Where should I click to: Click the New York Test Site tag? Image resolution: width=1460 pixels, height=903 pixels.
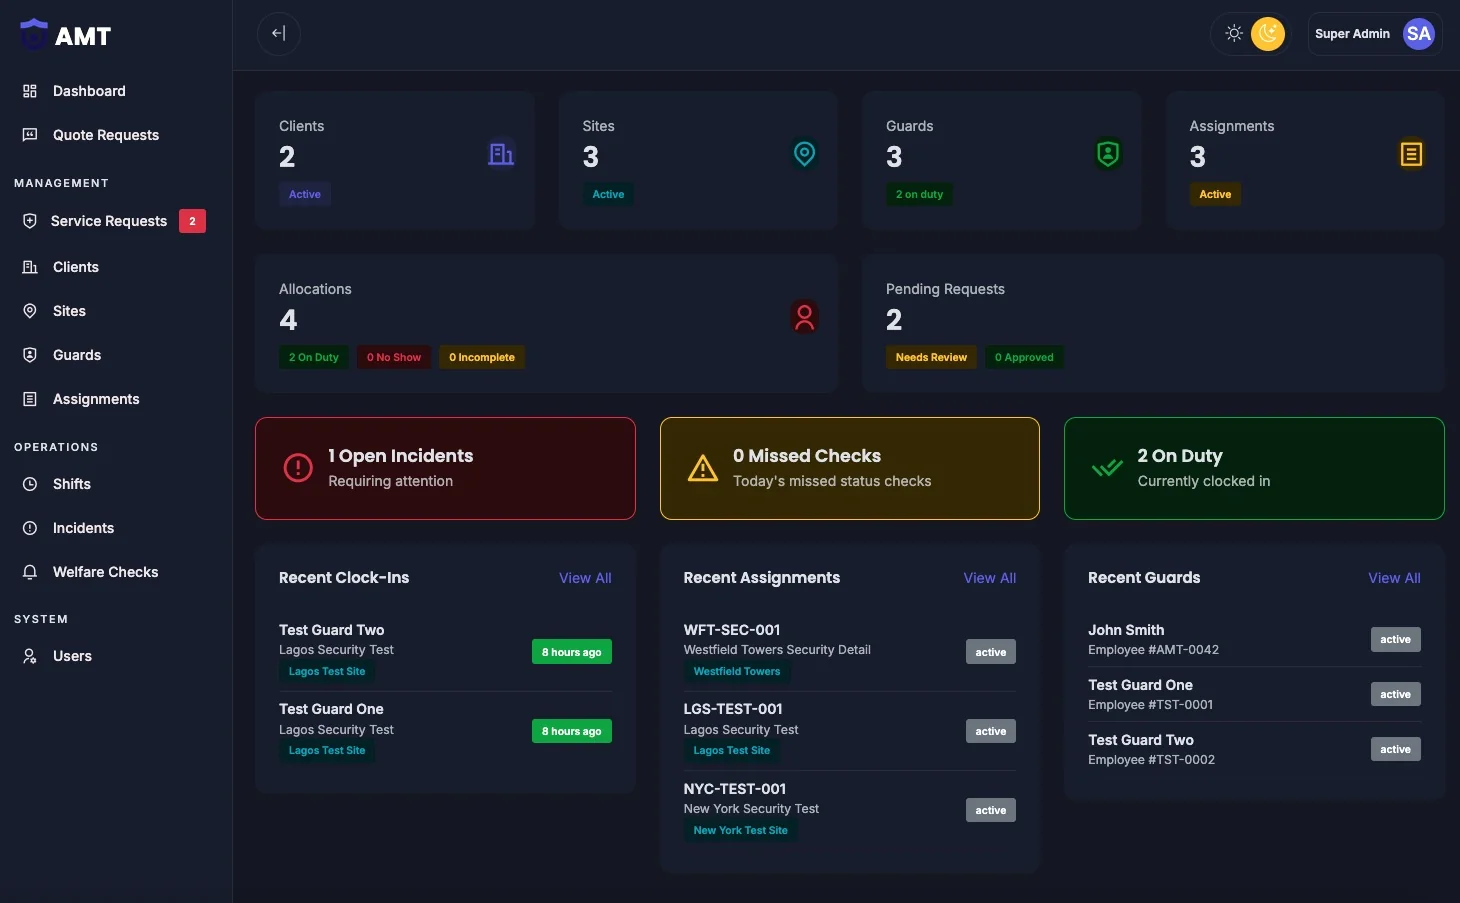point(740,830)
